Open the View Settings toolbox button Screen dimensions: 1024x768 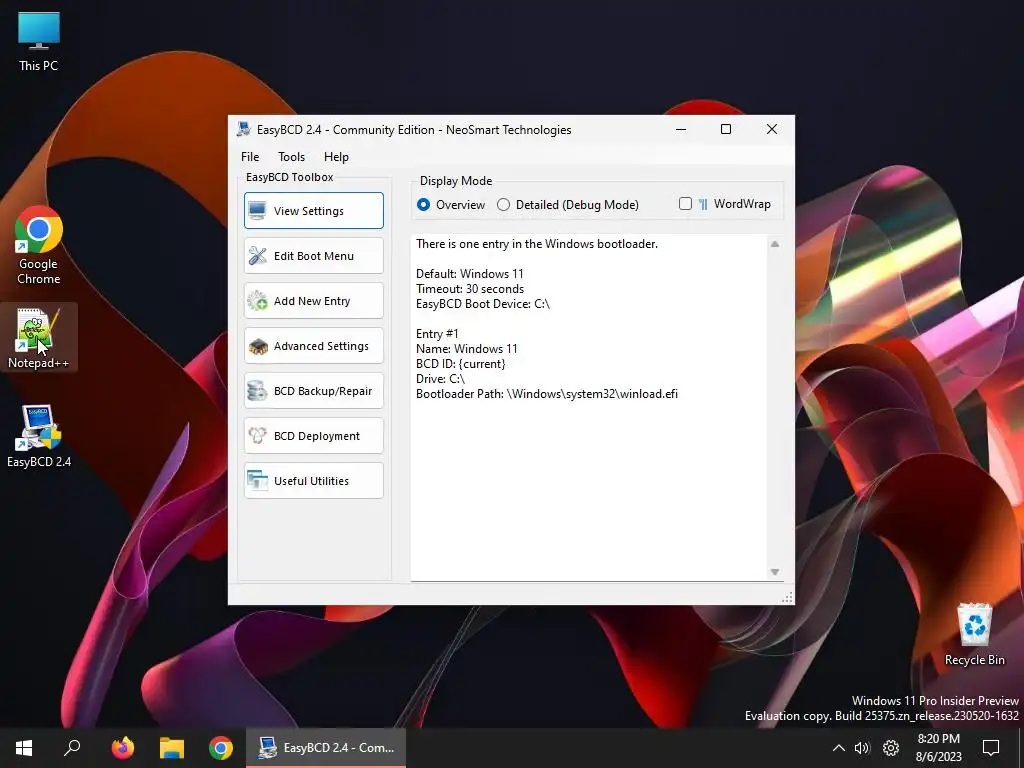[x=313, y=210]
